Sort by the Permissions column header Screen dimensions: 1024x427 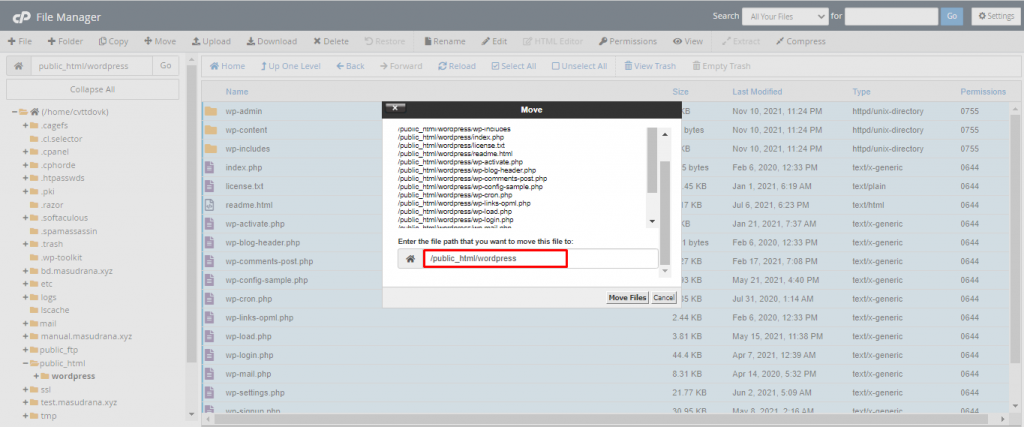[x=983, y=92]
